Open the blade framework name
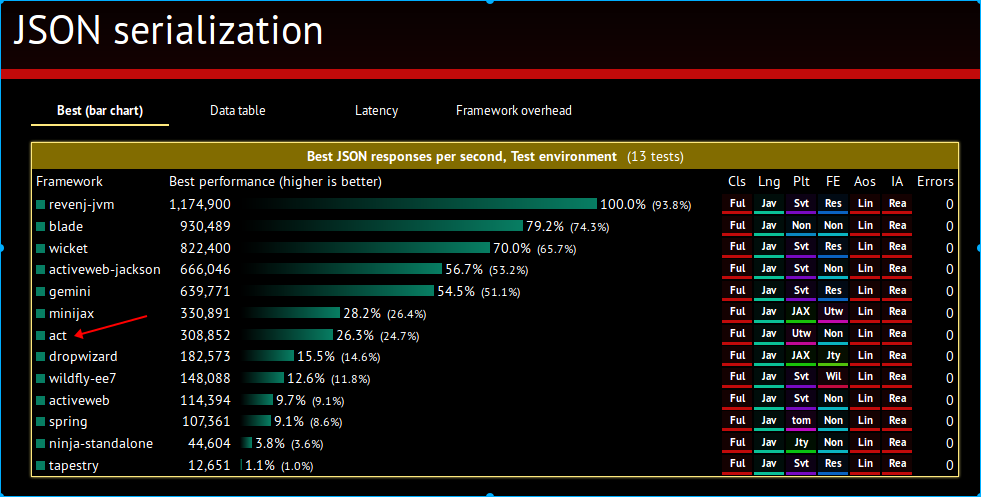This screenshot has height=497, width=981. coord(66,226)
